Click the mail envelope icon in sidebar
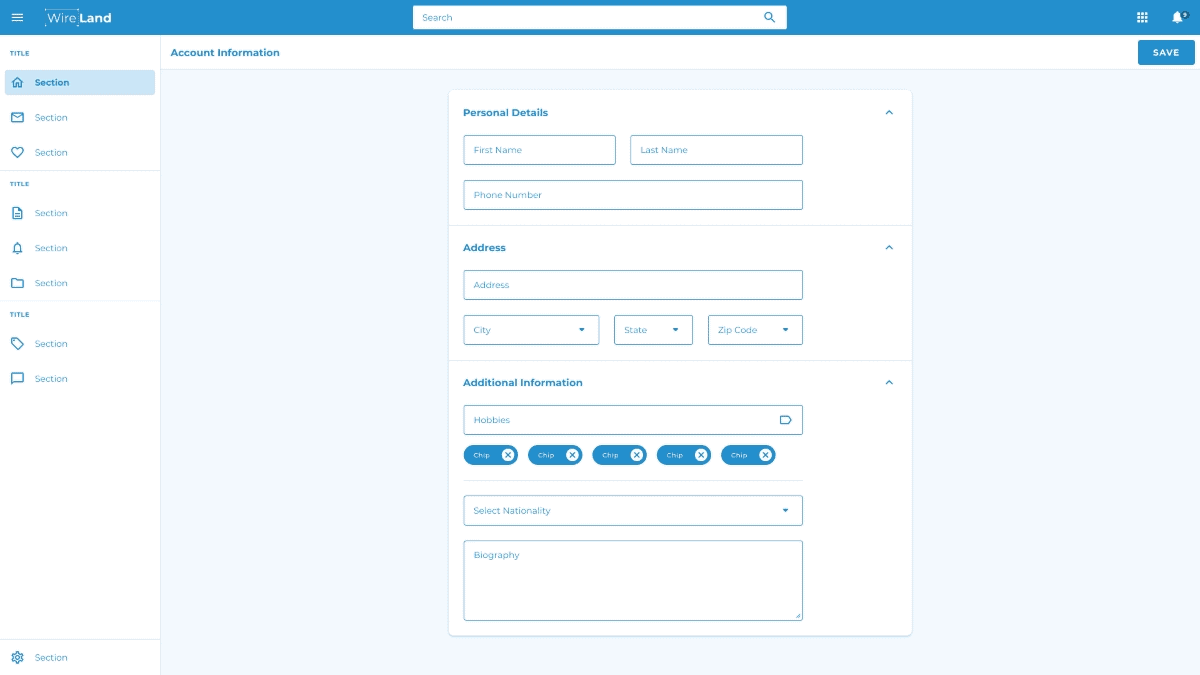 17,118
